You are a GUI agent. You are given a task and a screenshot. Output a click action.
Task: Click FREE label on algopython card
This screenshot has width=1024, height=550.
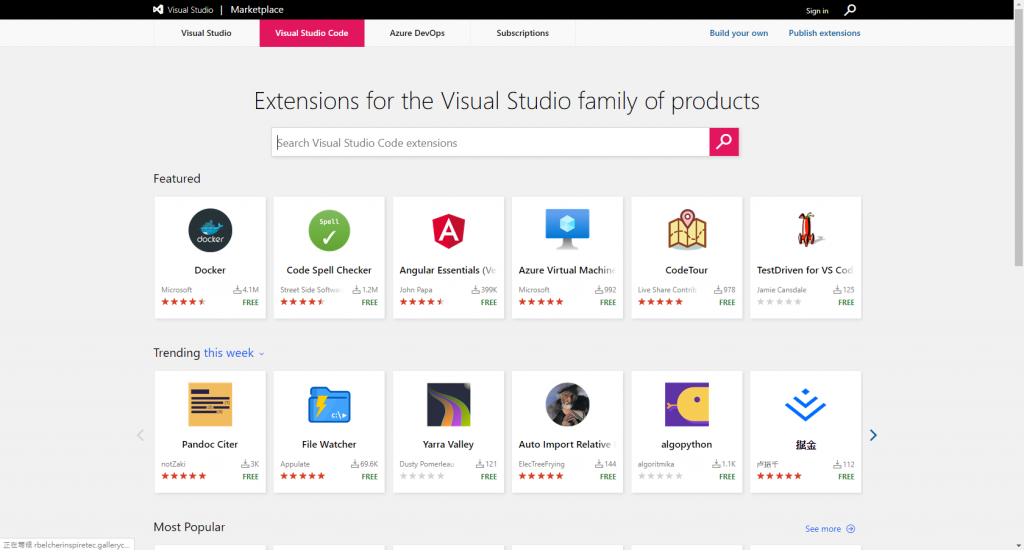click(x=727, y=477)
